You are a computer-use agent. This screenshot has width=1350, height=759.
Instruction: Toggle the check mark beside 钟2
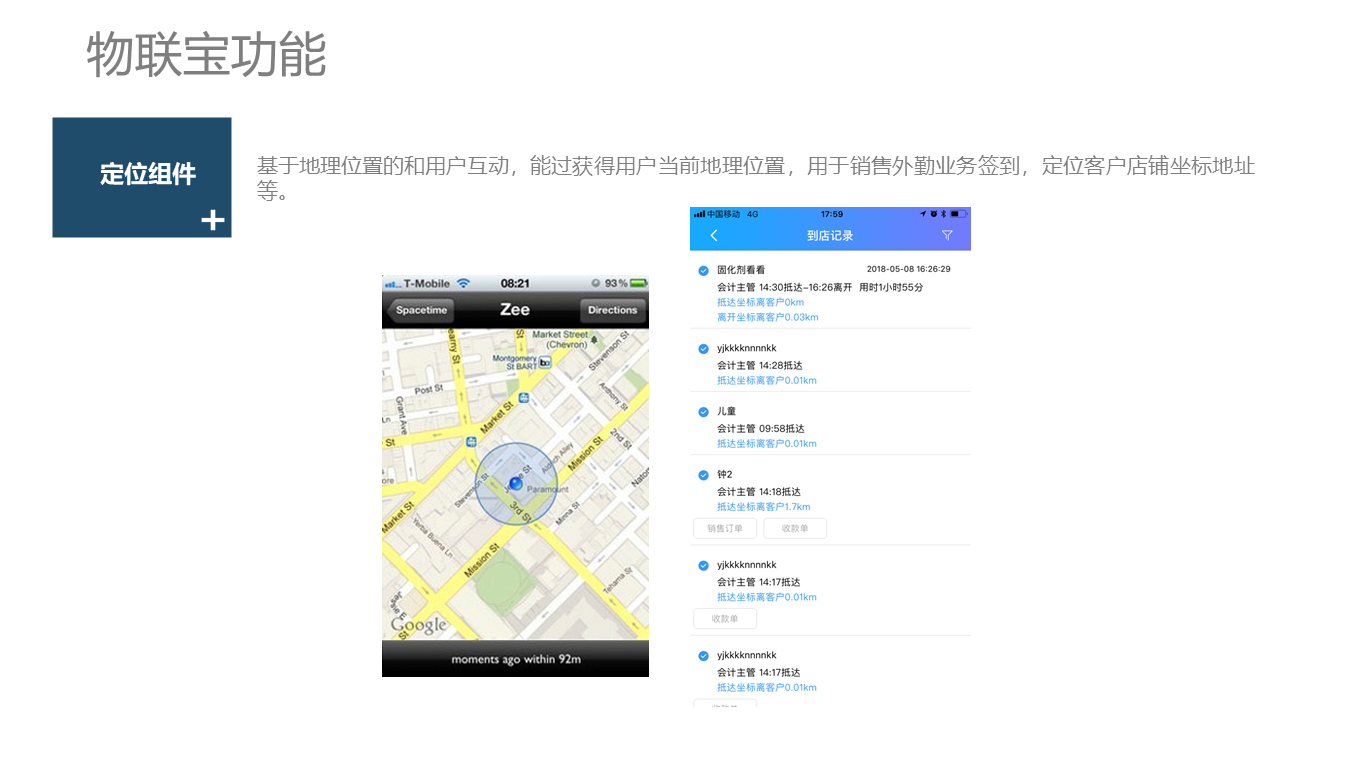(x=703, y=475)
